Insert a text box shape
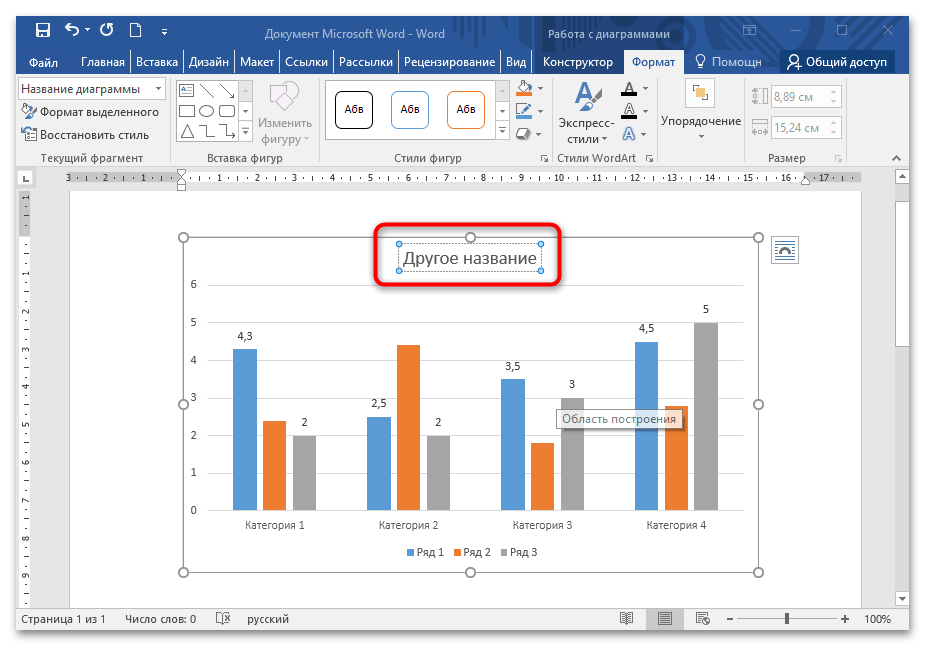 point(186,90)
